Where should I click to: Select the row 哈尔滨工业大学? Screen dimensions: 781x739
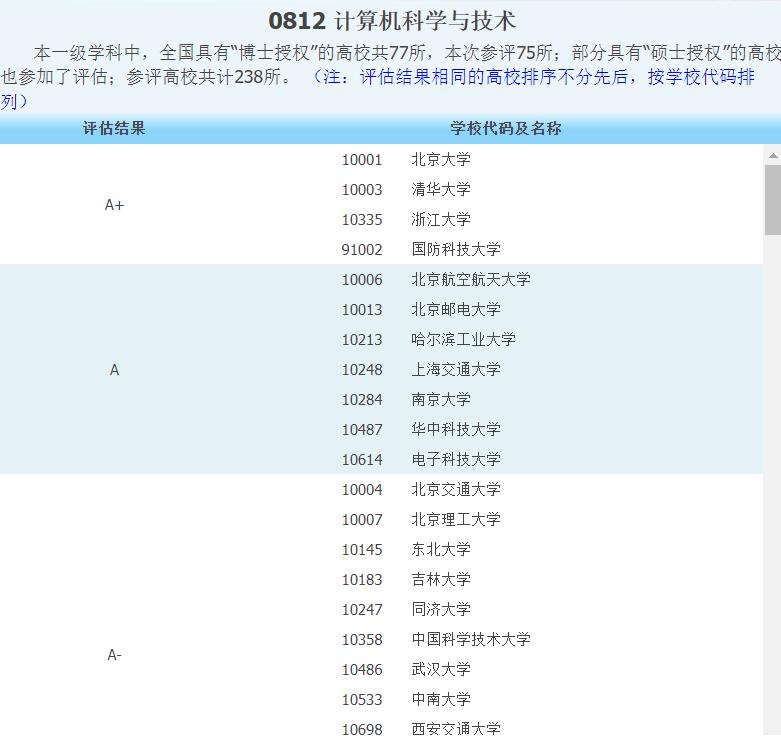(x=463, y=339)
